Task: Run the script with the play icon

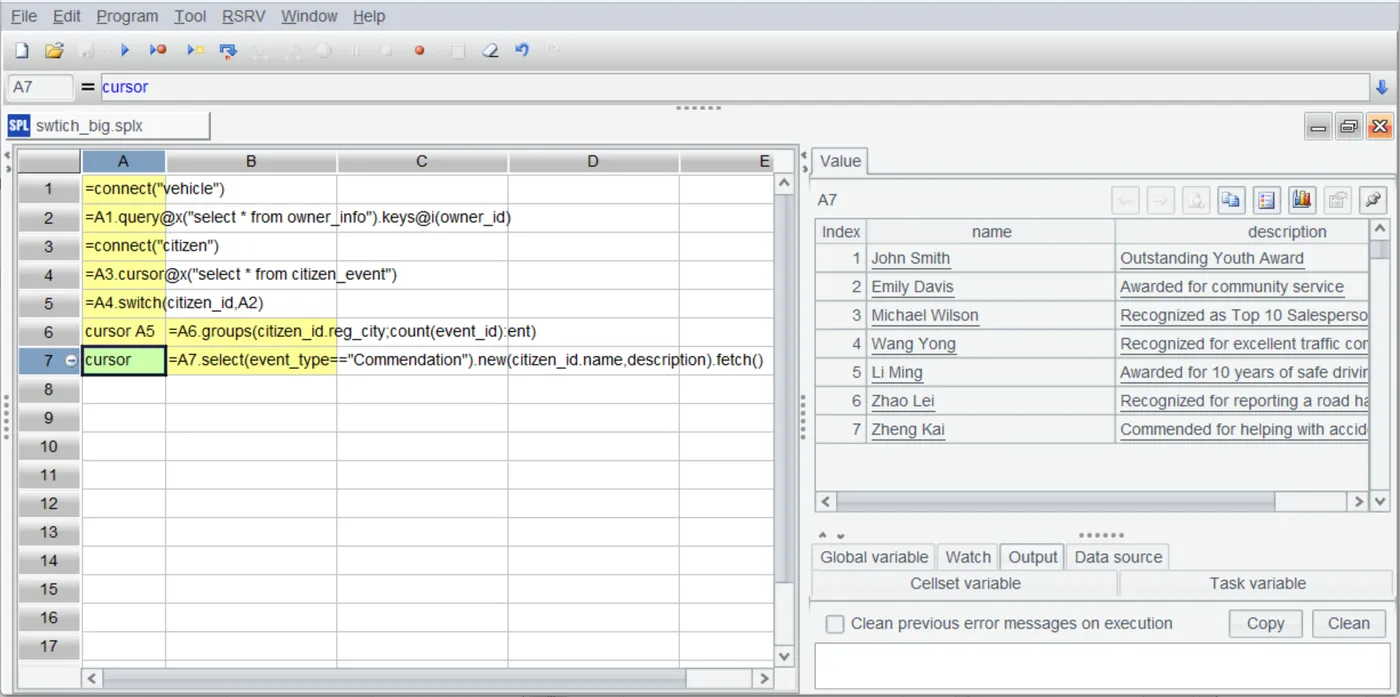Action: pos(125,50)
